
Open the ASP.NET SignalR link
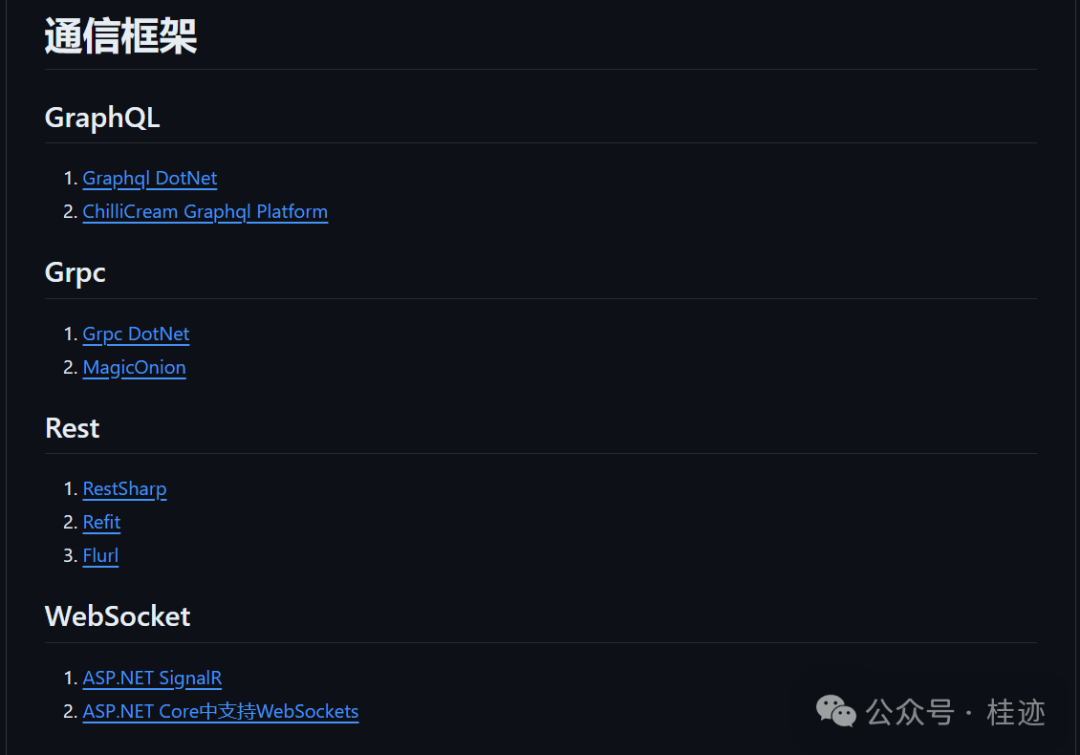click(x=152, y=678)
